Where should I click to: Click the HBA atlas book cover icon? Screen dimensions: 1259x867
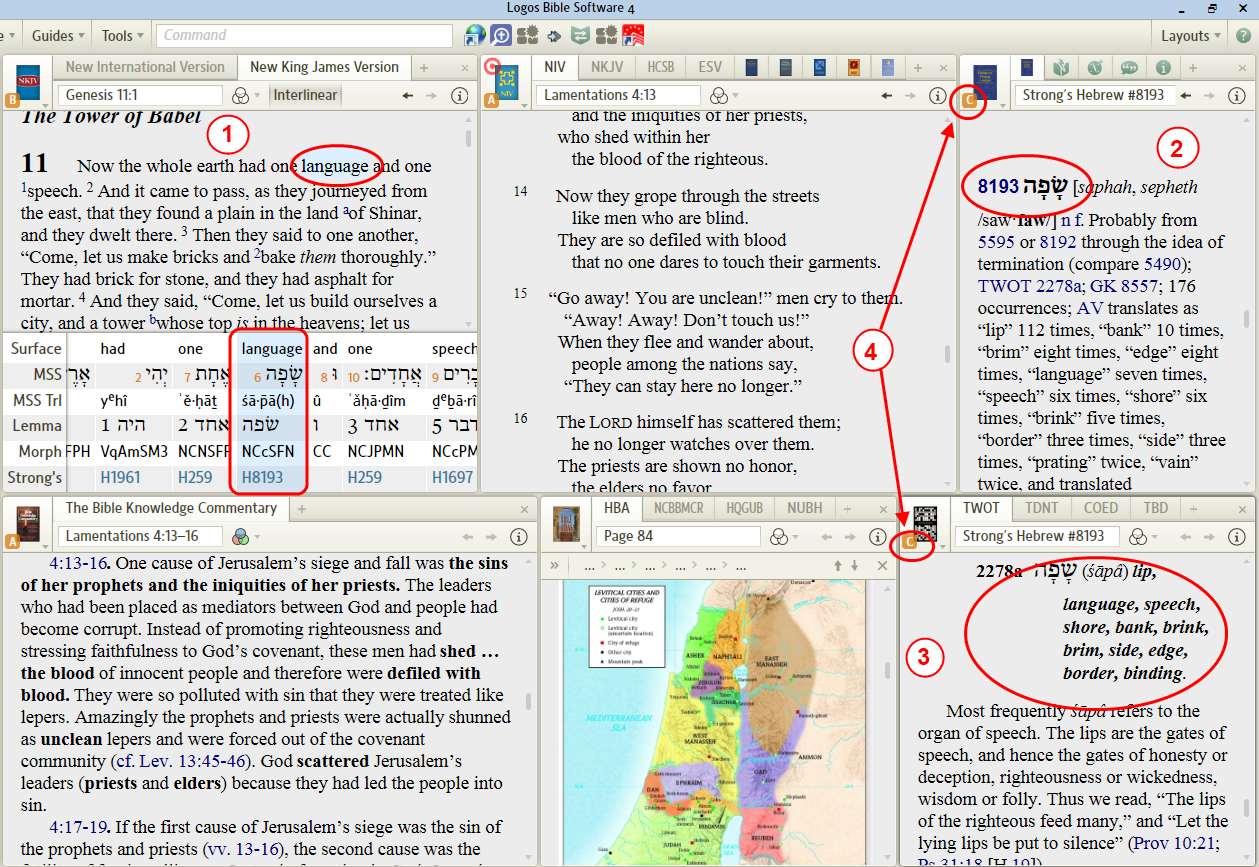tap(565, 523)
